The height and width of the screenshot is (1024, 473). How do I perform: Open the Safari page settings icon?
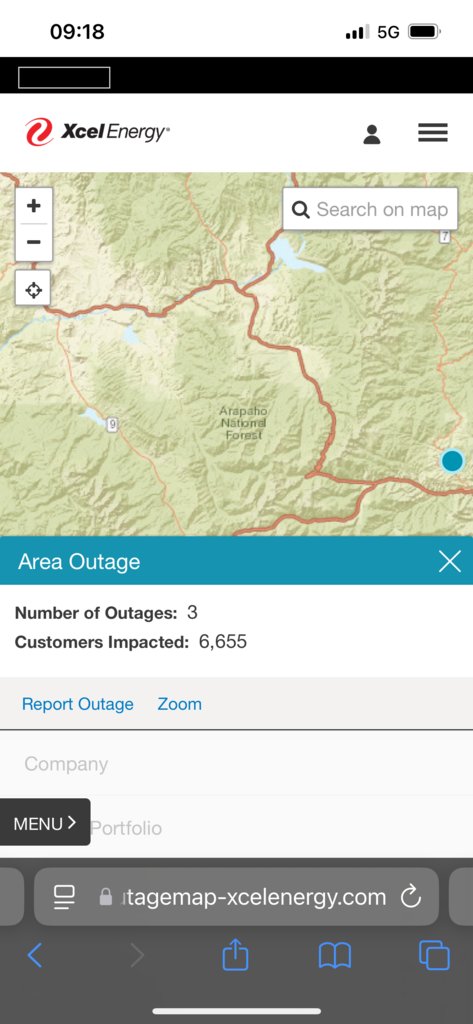pyautogui.click(x=65, y=897)
